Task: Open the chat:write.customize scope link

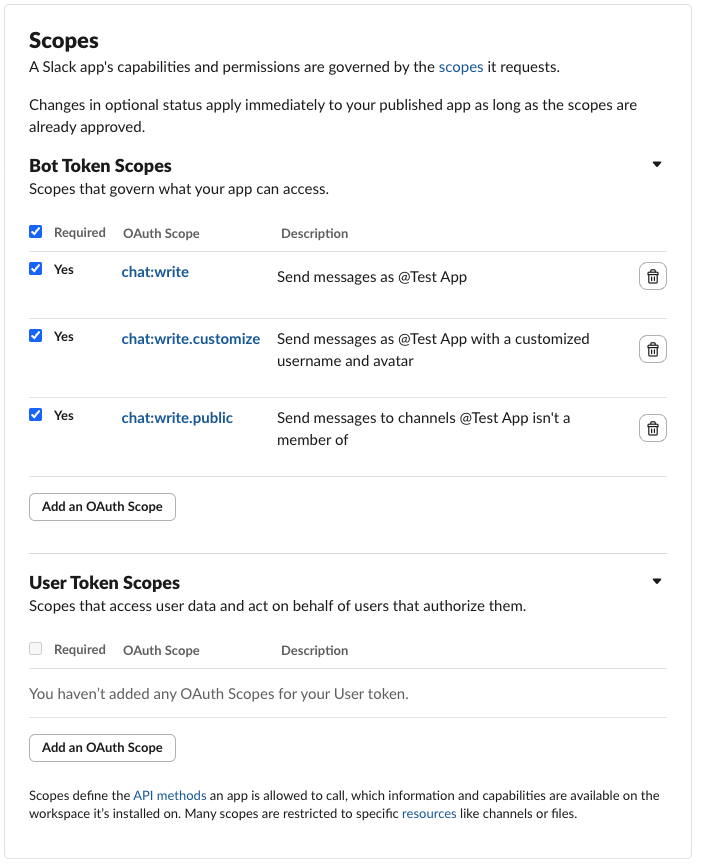Action: coord(190,339)
